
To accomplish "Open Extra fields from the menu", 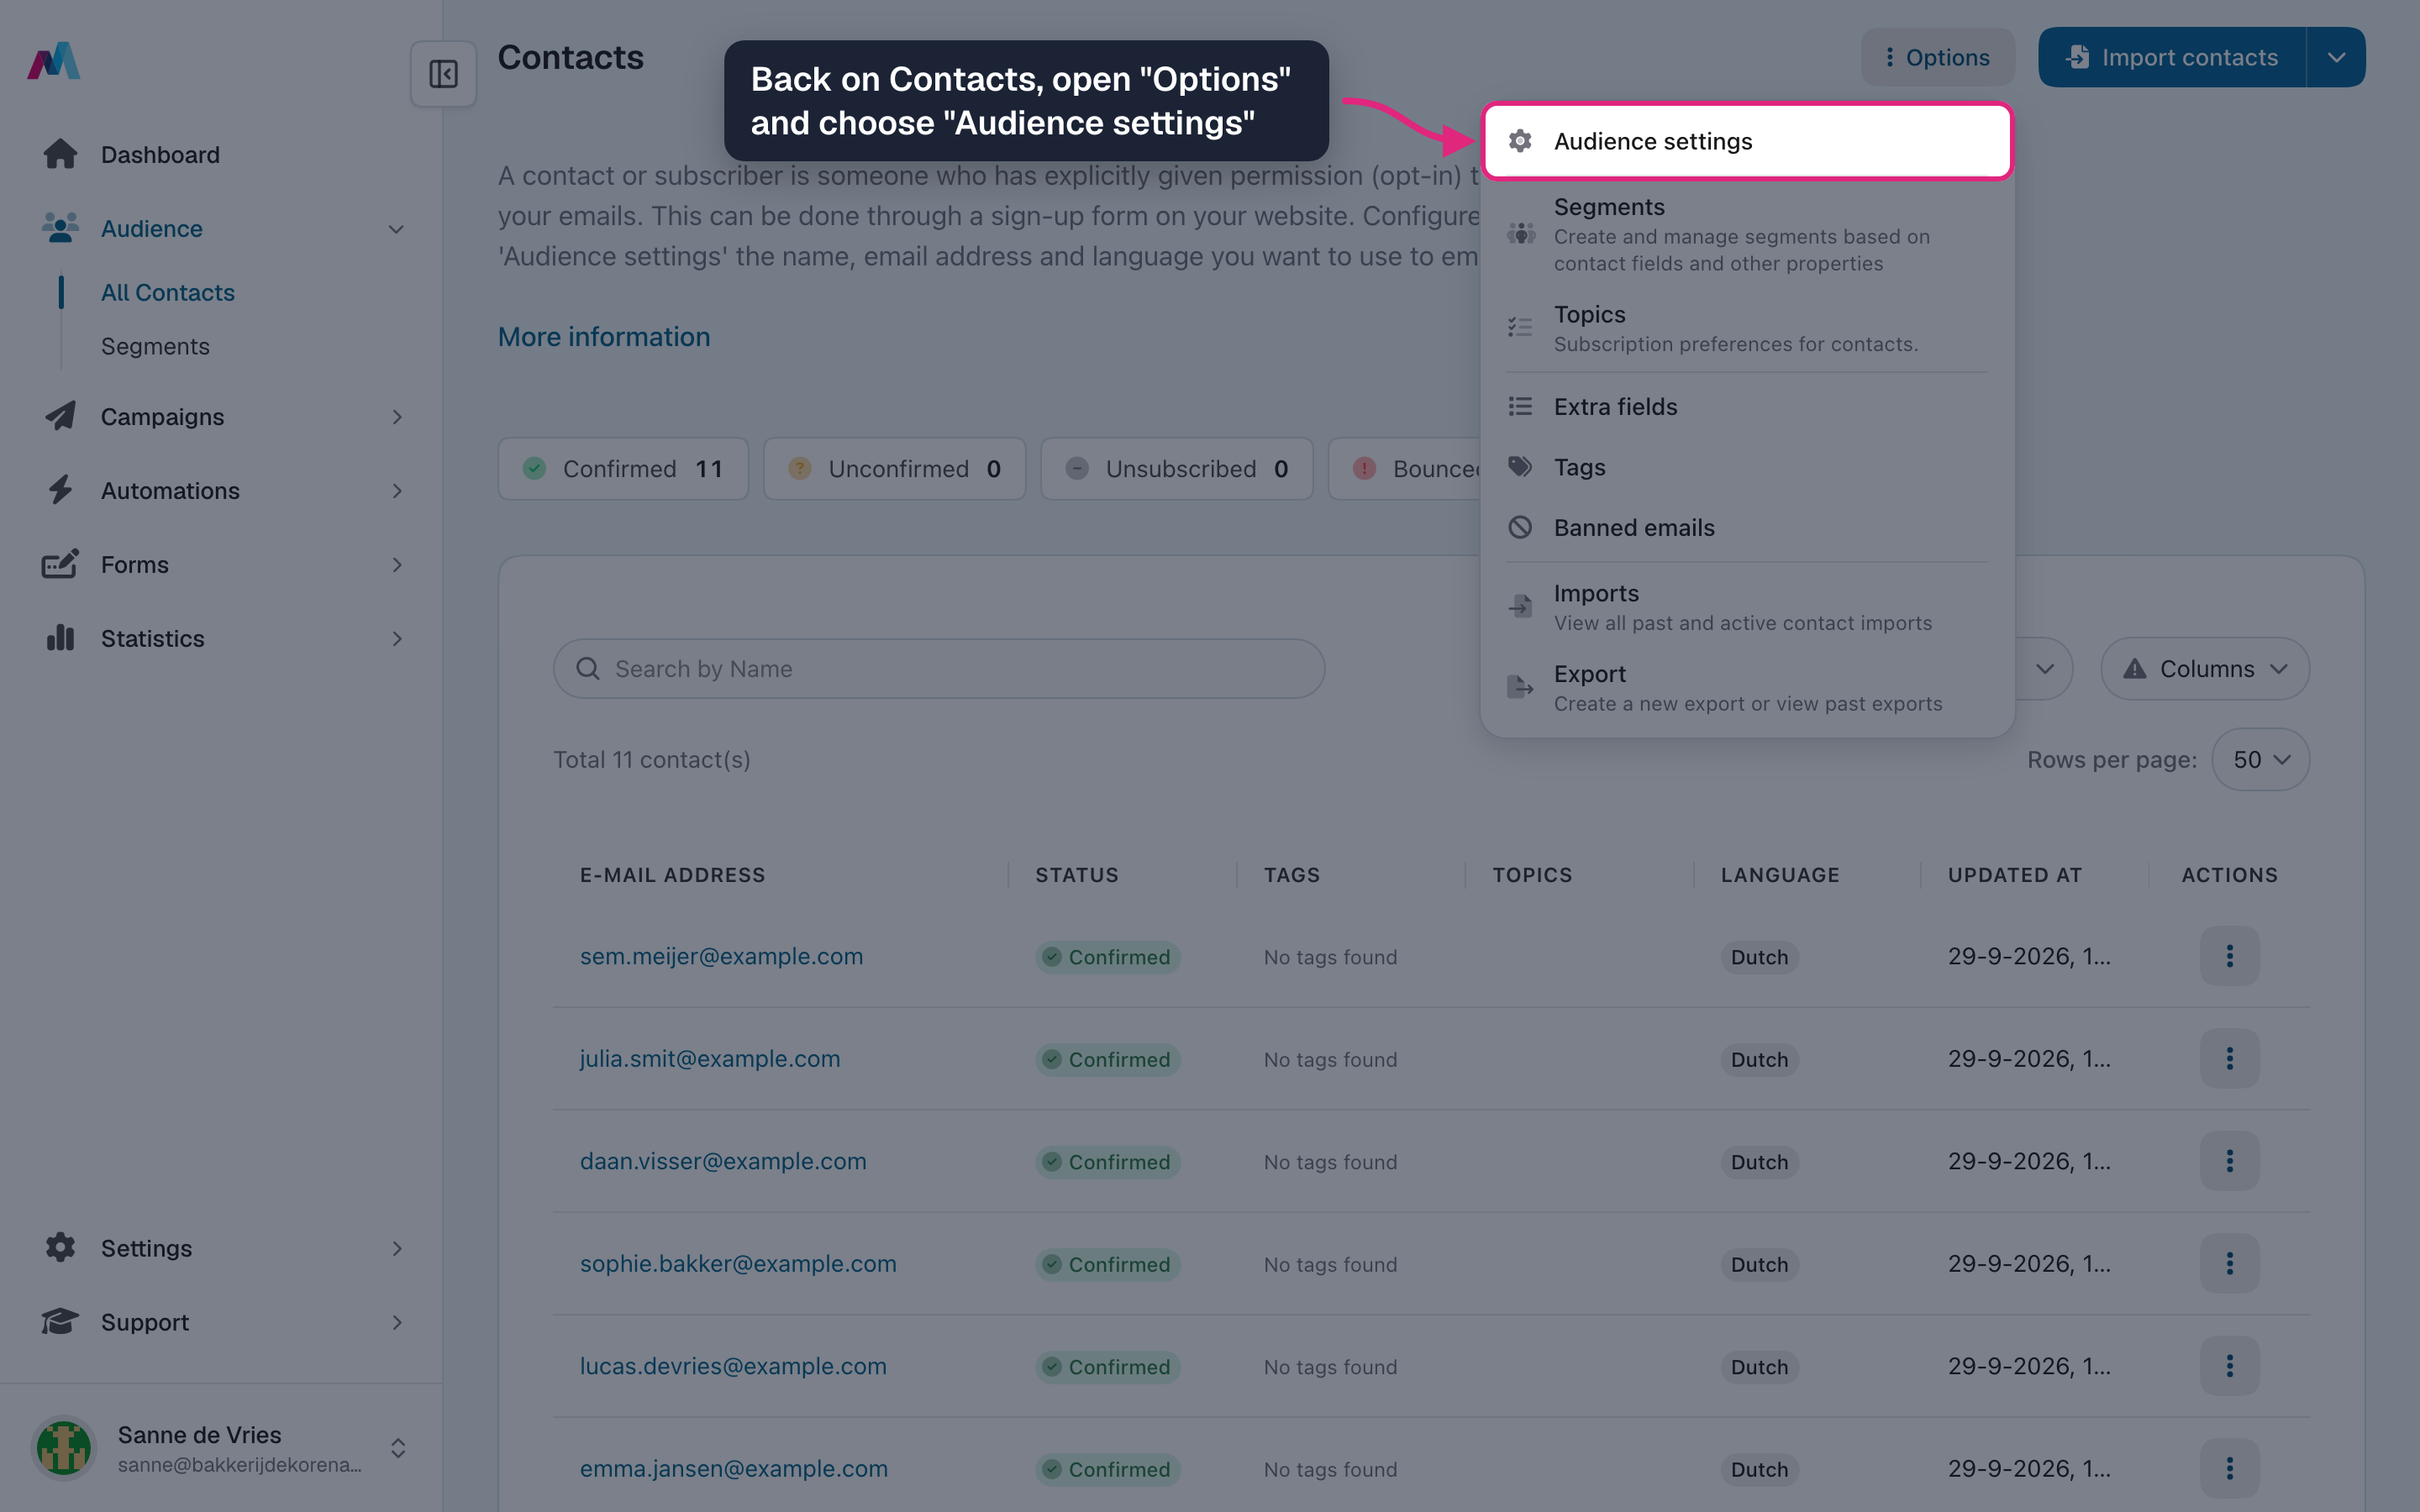I will [1746, 406].
